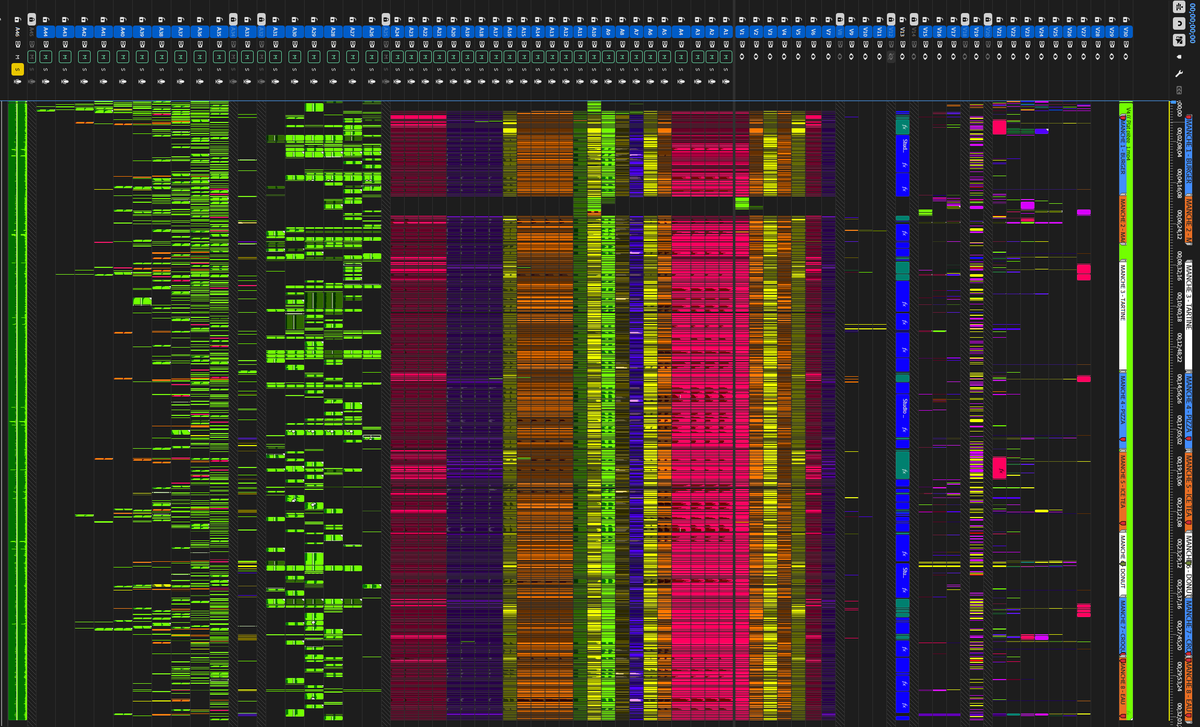The width and height of the screenshot is (1200, 727).
Task: Hide track V1 with eye icon
Action: 742,57
